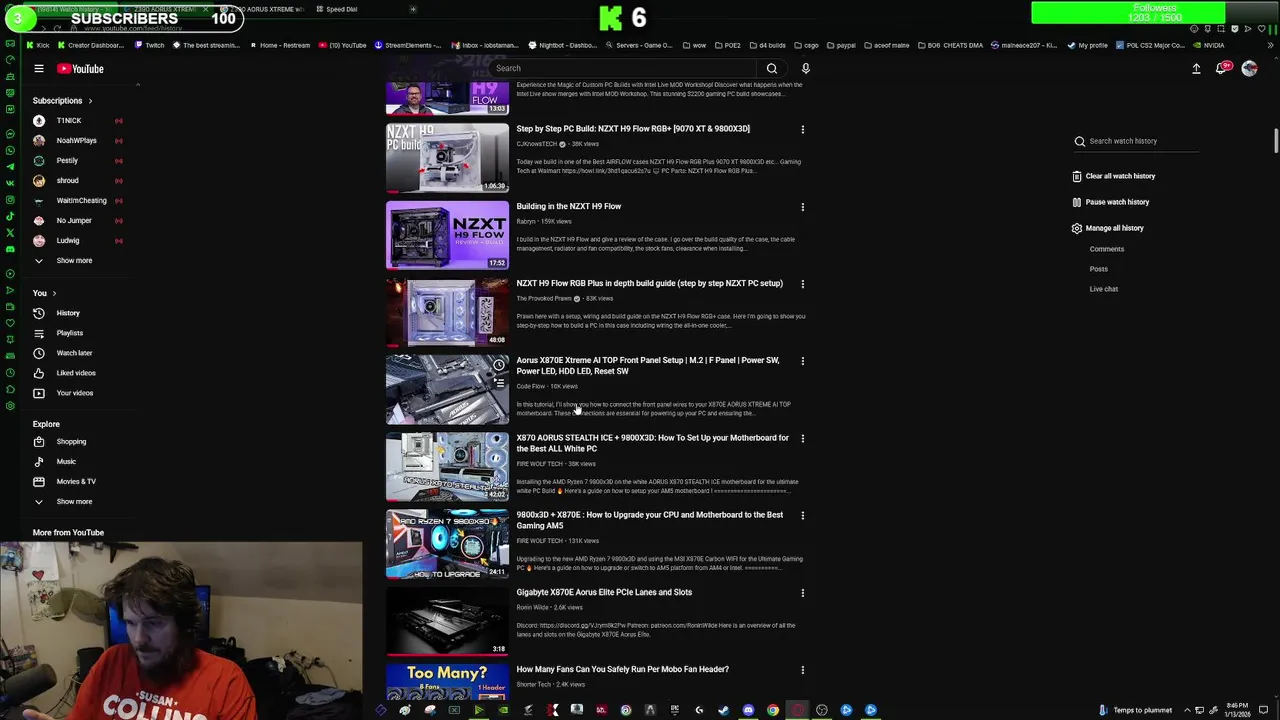Open Ludwig subscription channel

click(x=68, y=241)
